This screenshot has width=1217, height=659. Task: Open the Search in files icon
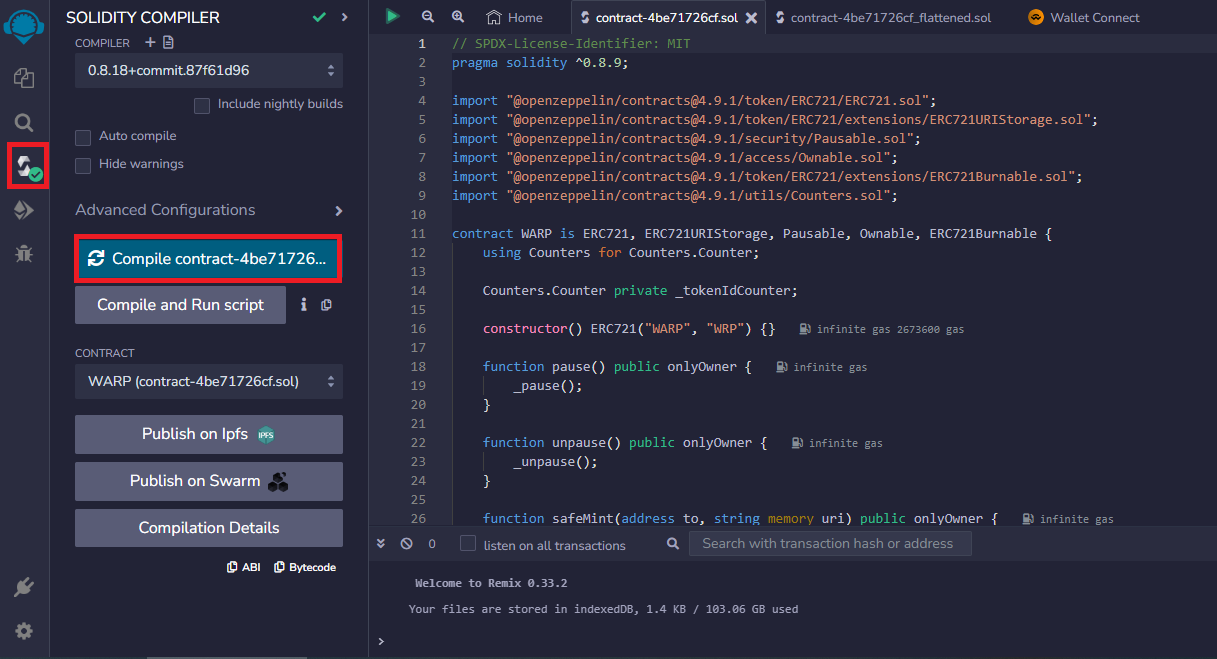[x=24, y=123]
